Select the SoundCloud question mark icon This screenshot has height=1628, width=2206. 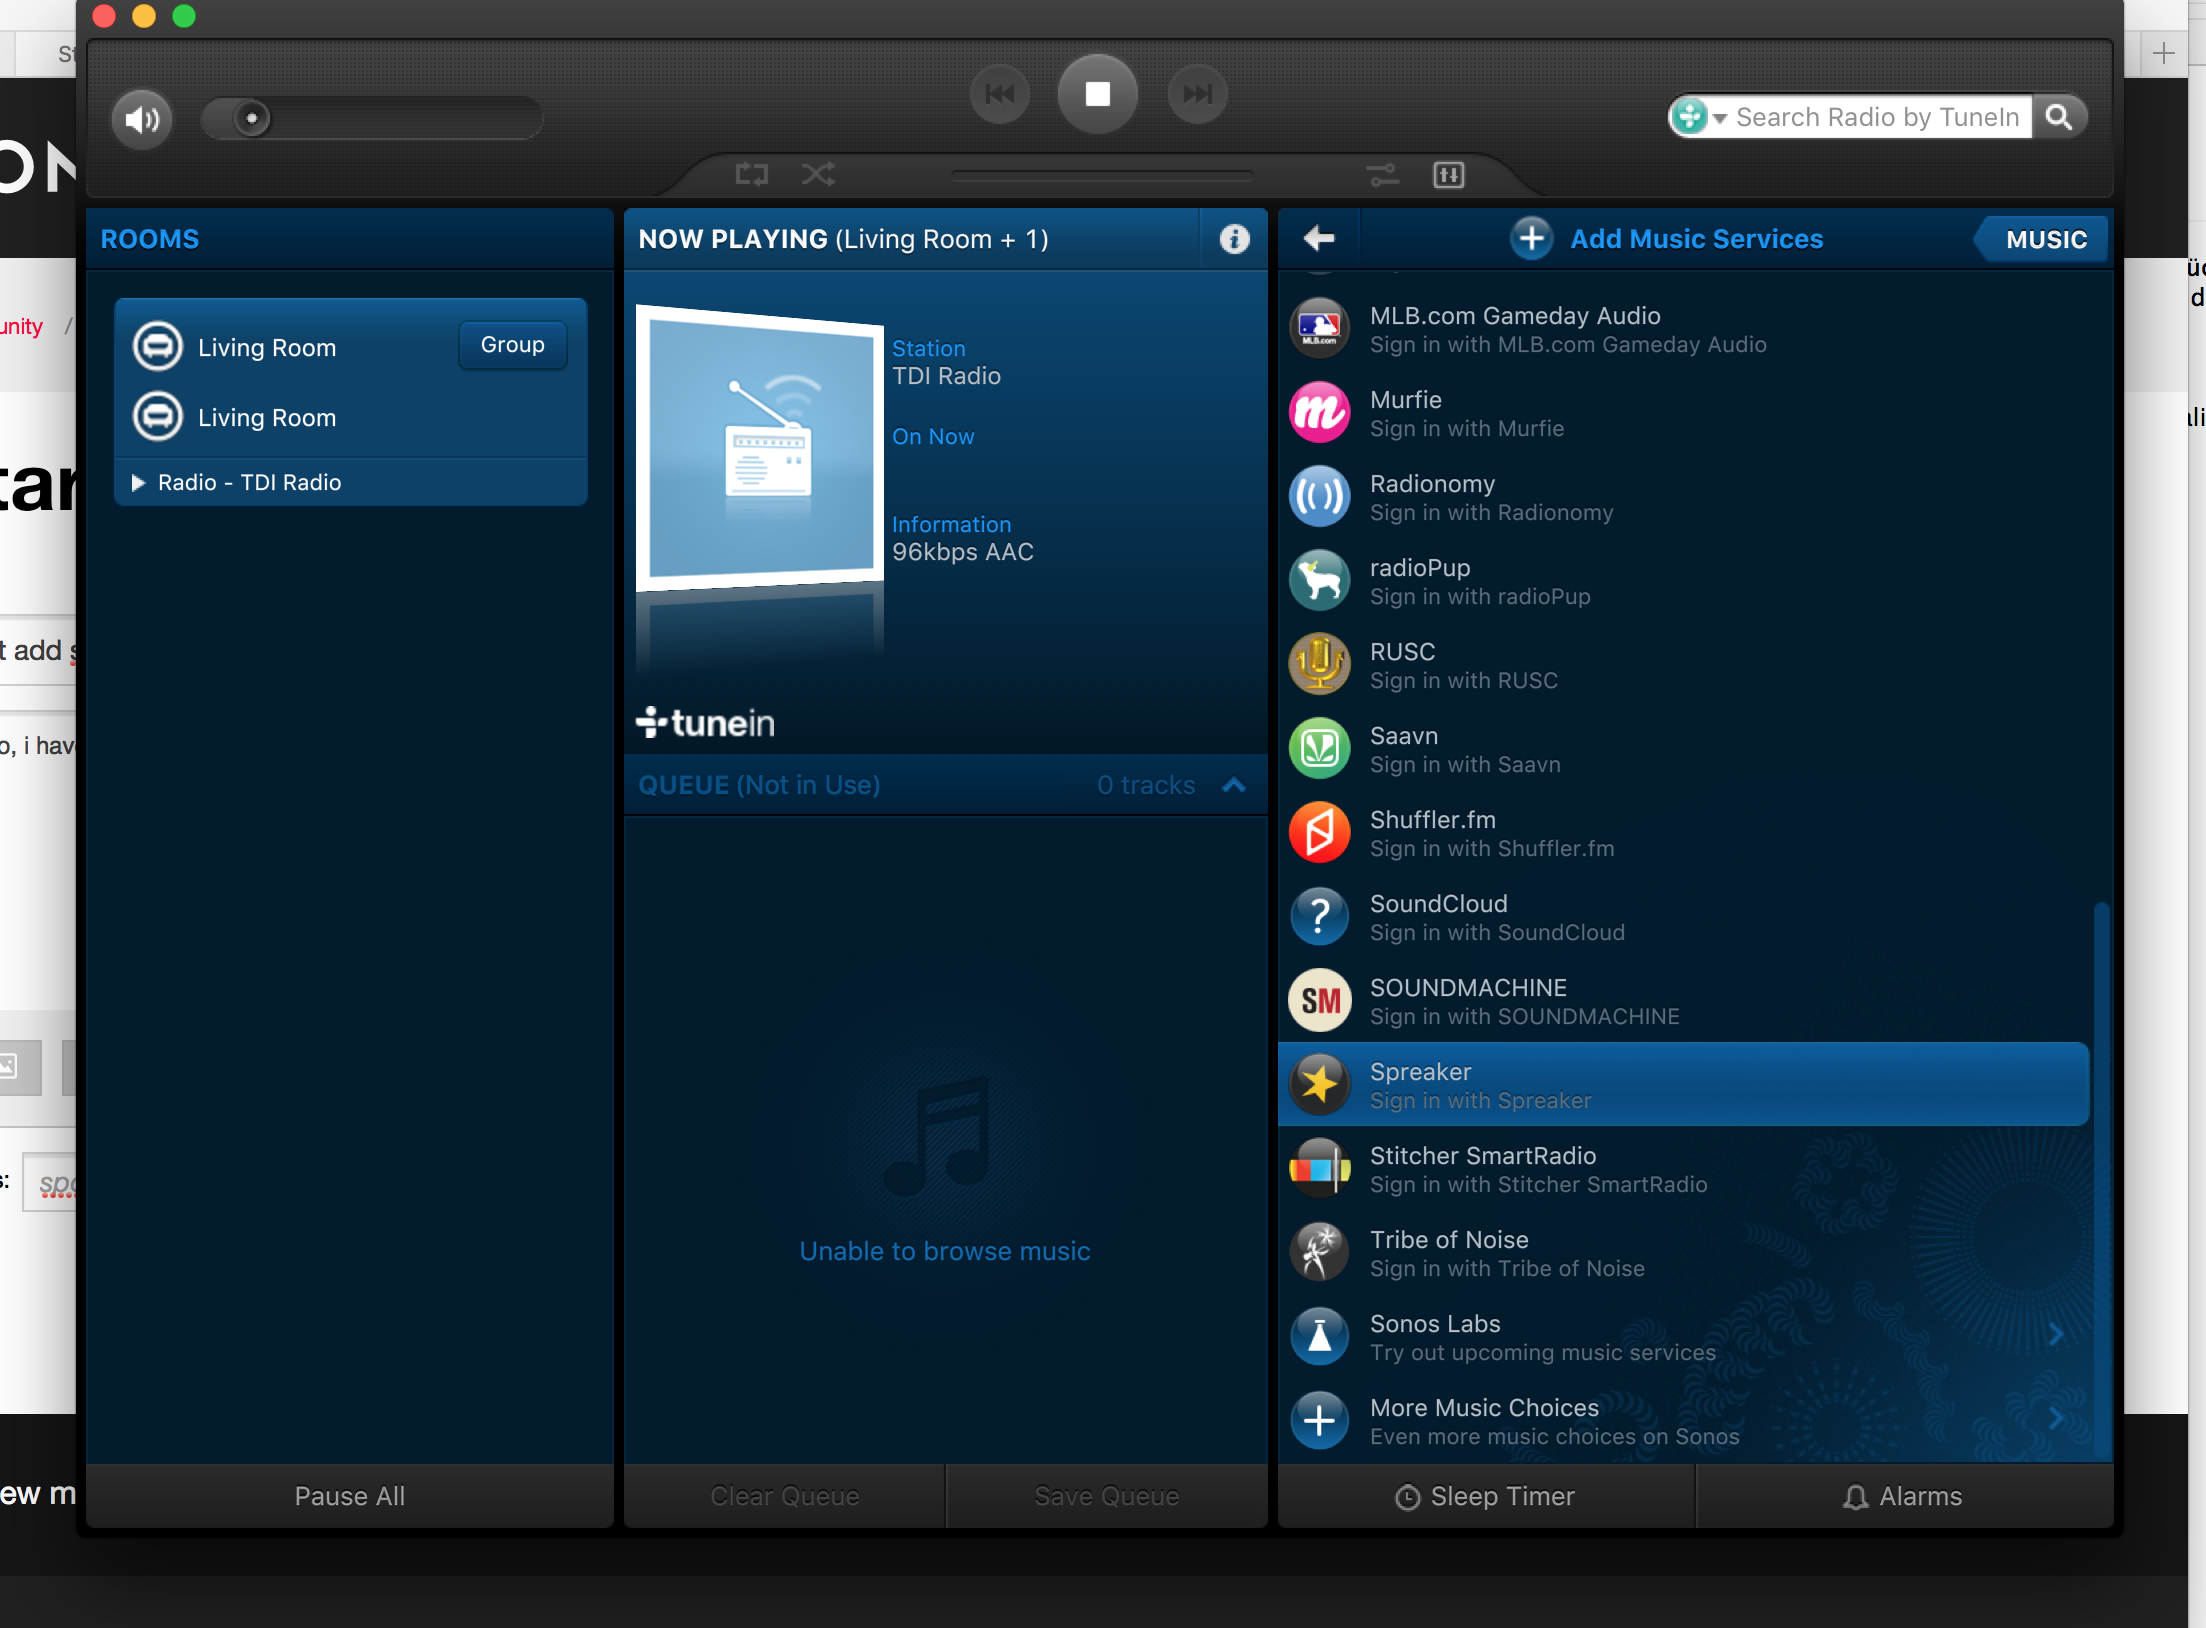click(x=1319, y=916)
